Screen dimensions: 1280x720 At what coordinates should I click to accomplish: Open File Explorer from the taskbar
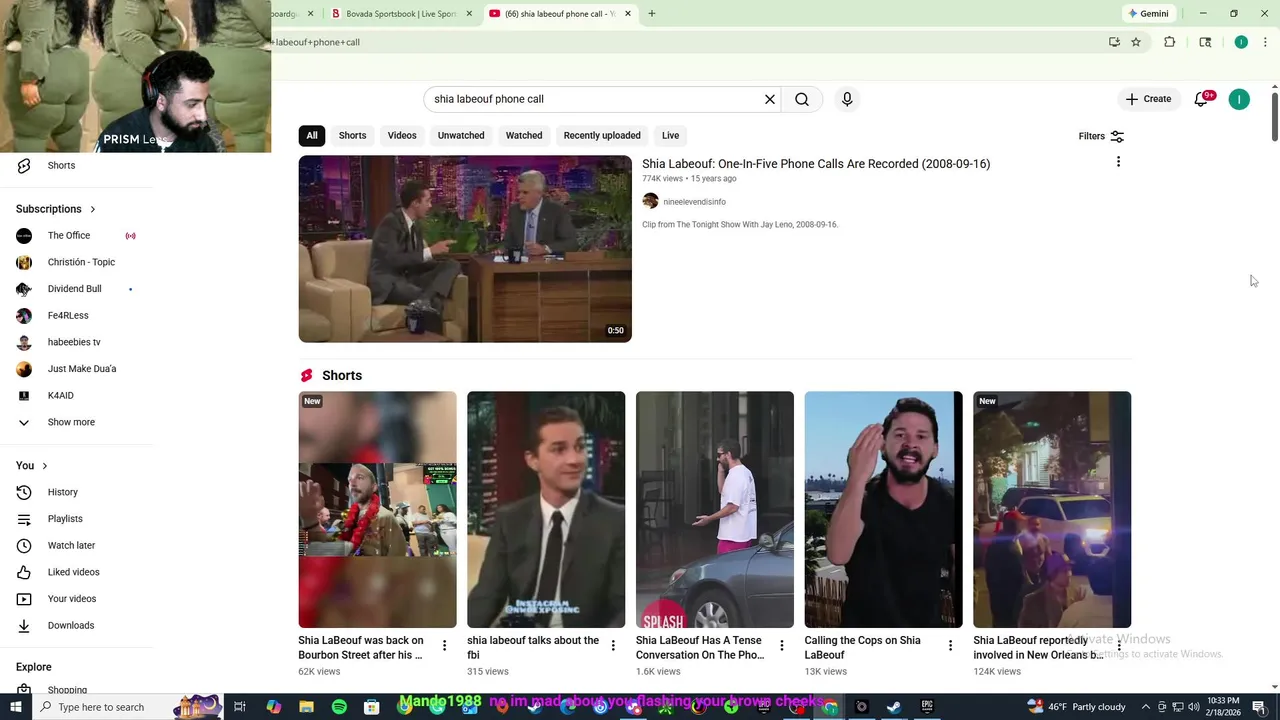tap(306, 707)
